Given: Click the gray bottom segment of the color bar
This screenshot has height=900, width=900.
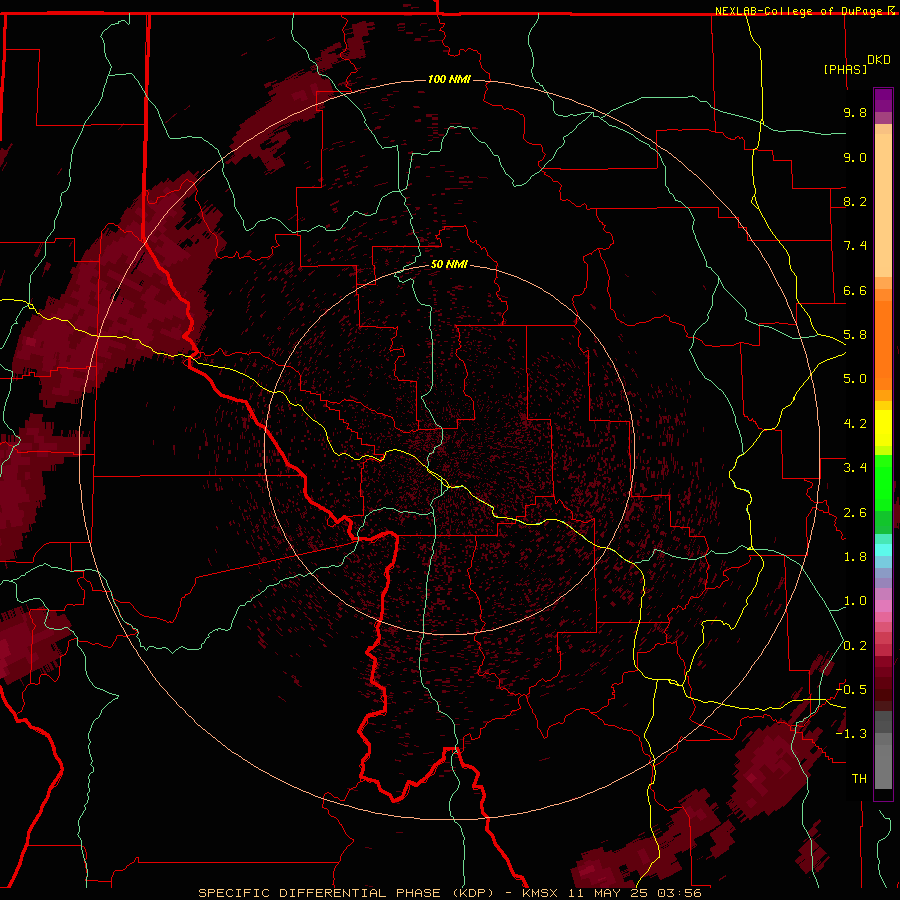Looking at the screenshot, I should coord(883,767).
